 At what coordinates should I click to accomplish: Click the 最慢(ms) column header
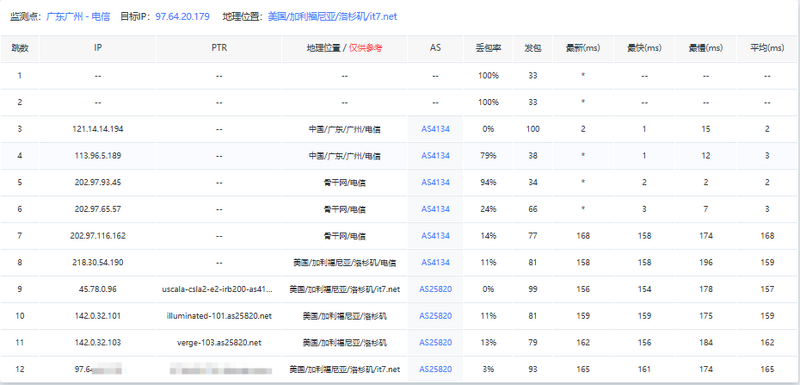pos(706,48)
